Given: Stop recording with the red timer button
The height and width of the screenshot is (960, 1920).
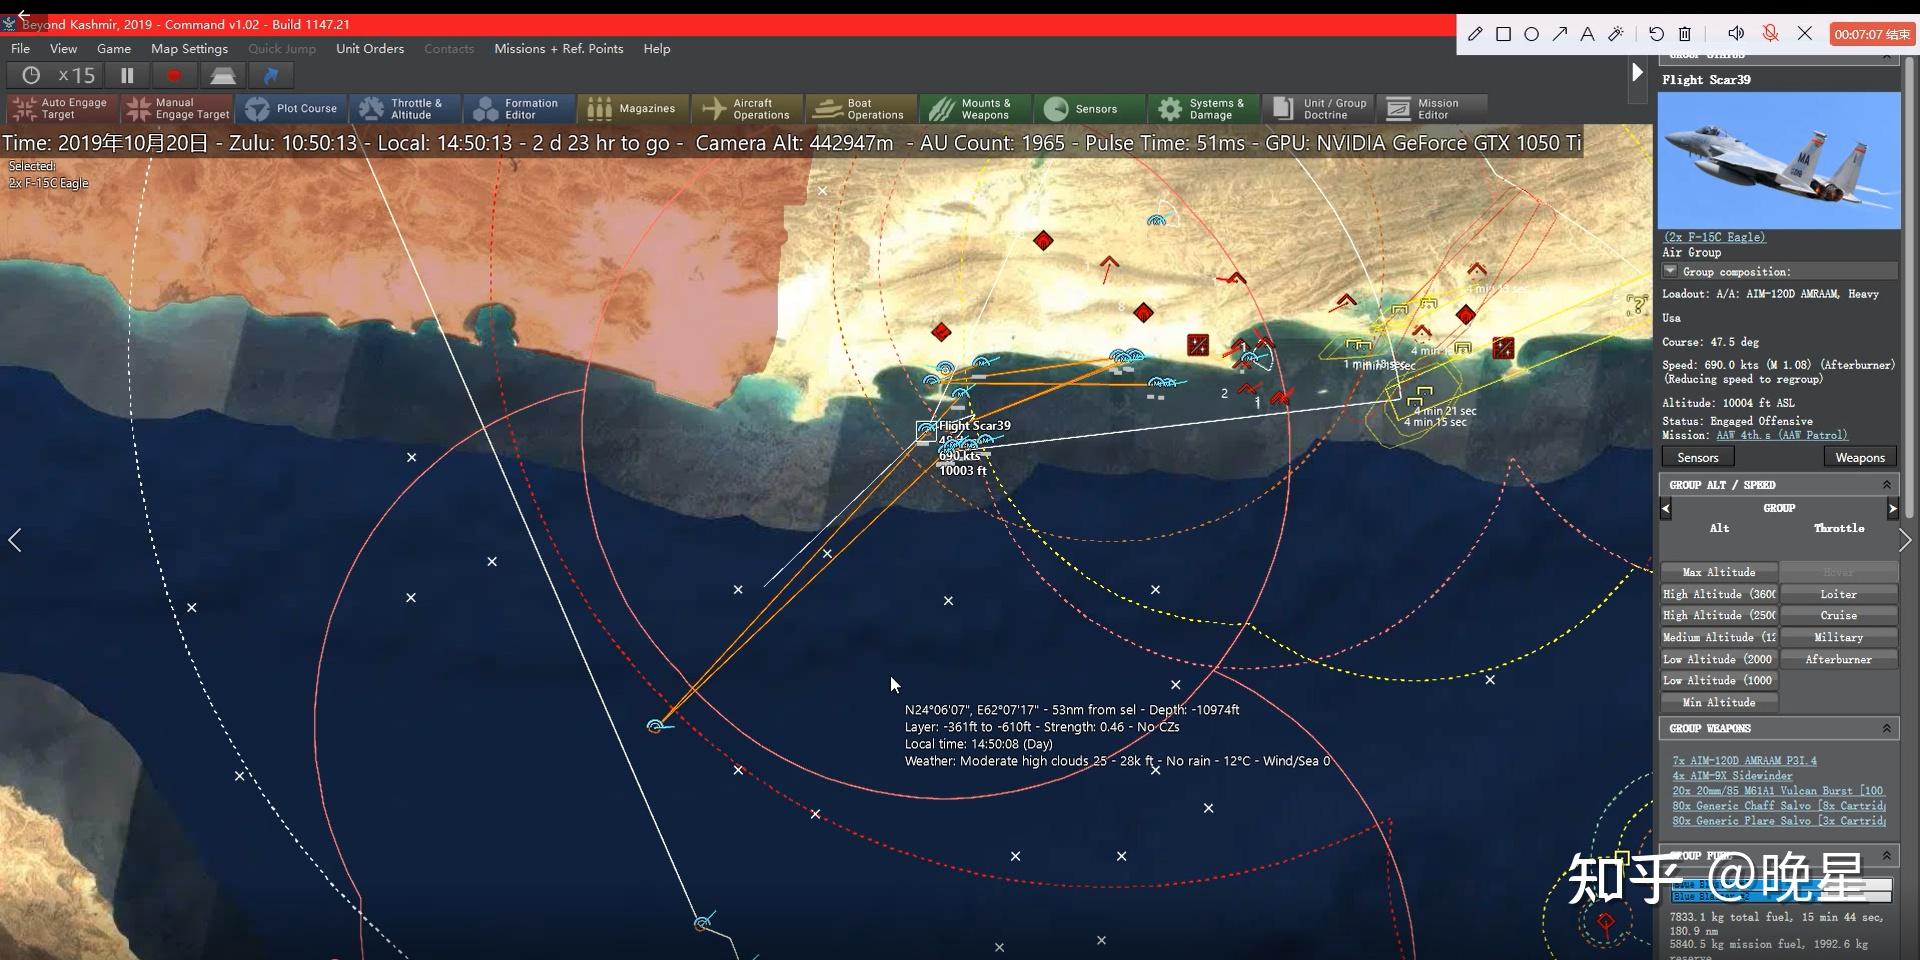Looking at the screenshot, I should [x=1872, y=34].
